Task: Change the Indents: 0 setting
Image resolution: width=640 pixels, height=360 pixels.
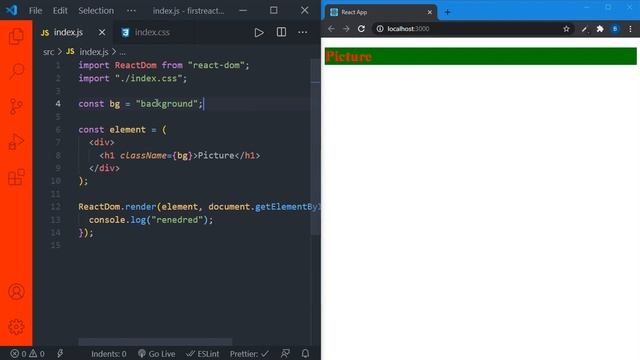Action: pos(109,353)
